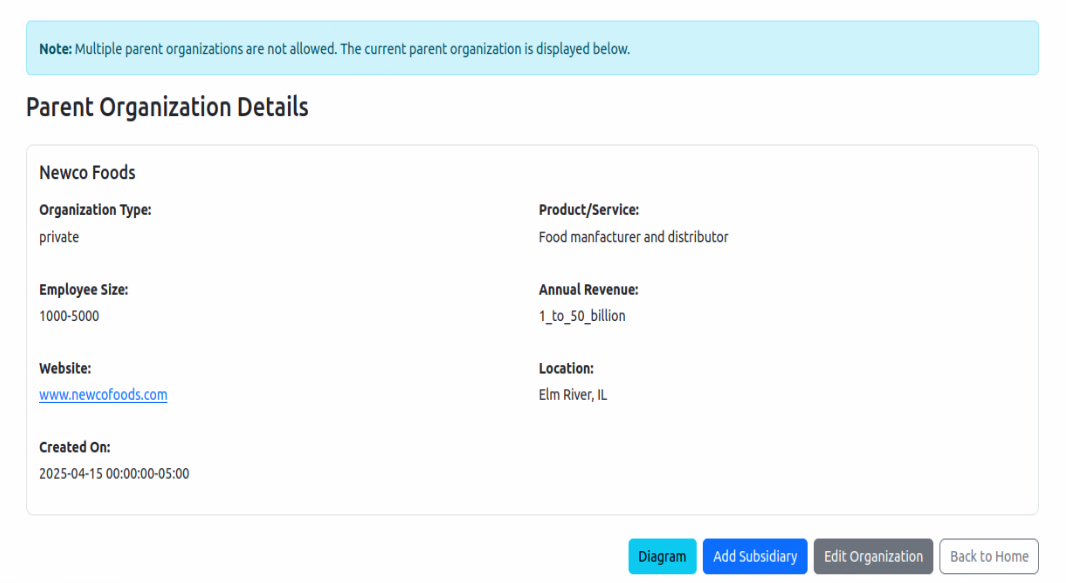Click the note about multiple parent organizations
The image size is (1066, 583).
334,48
